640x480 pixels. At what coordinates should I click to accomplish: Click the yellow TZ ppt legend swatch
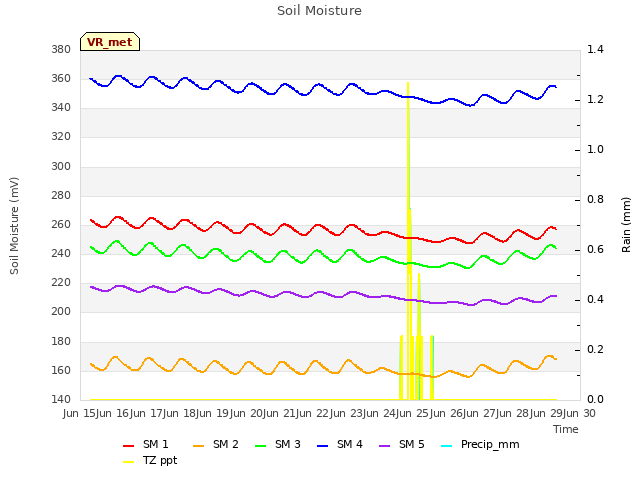[x=129, y=462]
